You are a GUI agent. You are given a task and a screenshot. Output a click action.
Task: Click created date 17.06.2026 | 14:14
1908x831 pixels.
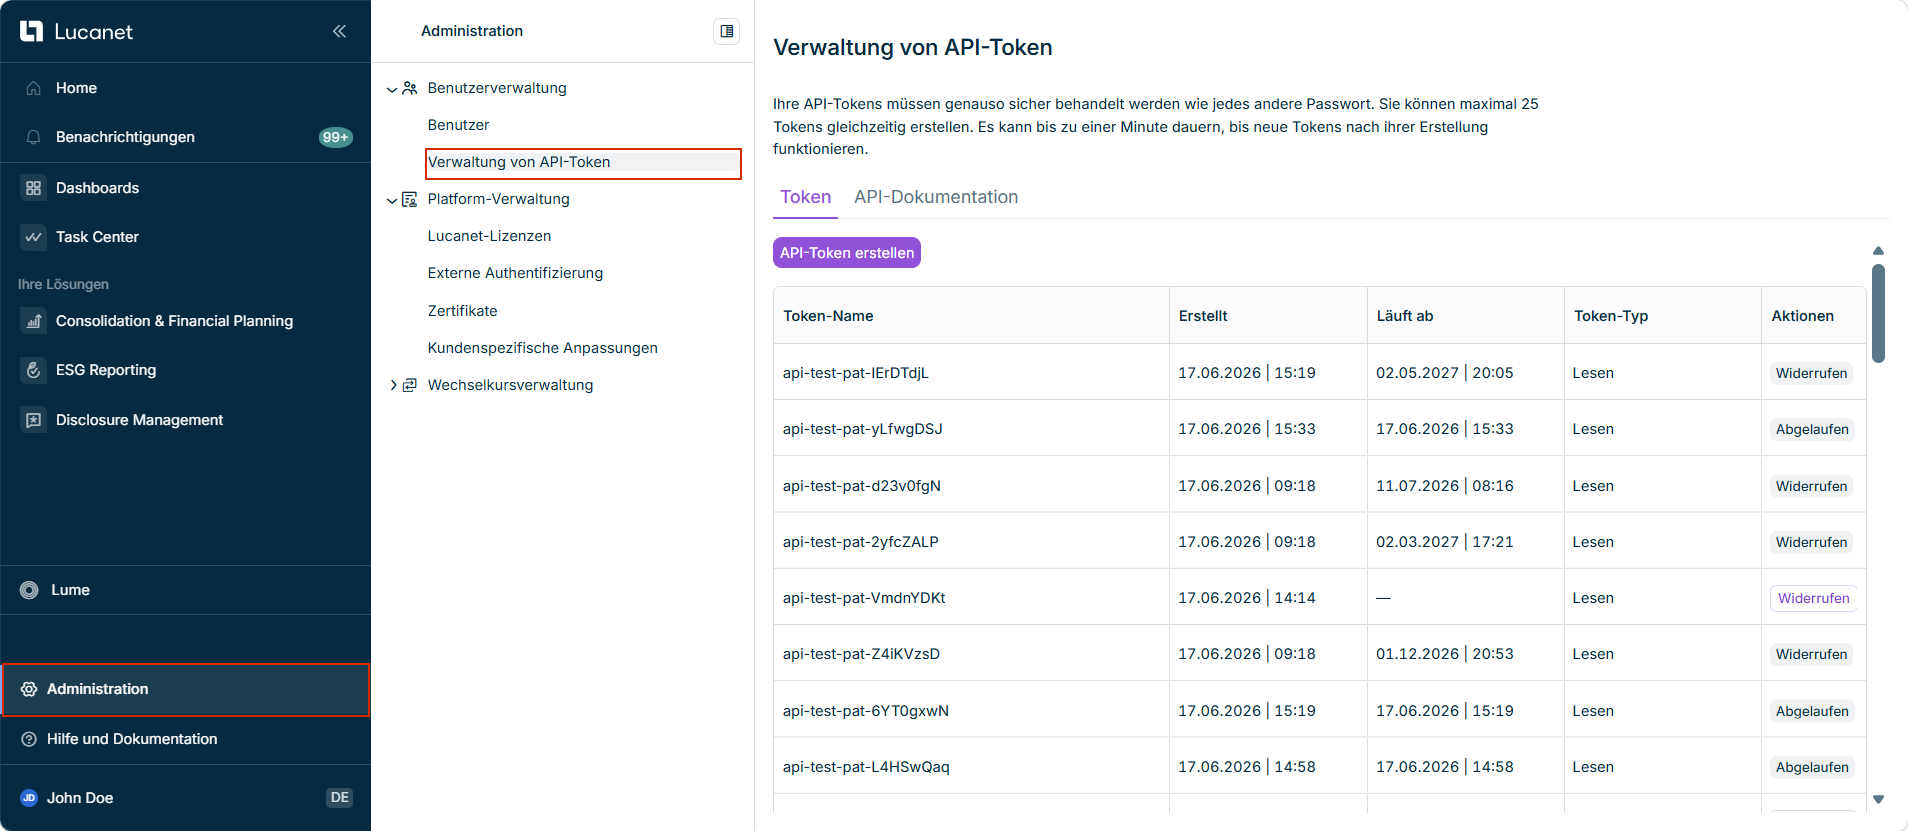click(1247, 598)
